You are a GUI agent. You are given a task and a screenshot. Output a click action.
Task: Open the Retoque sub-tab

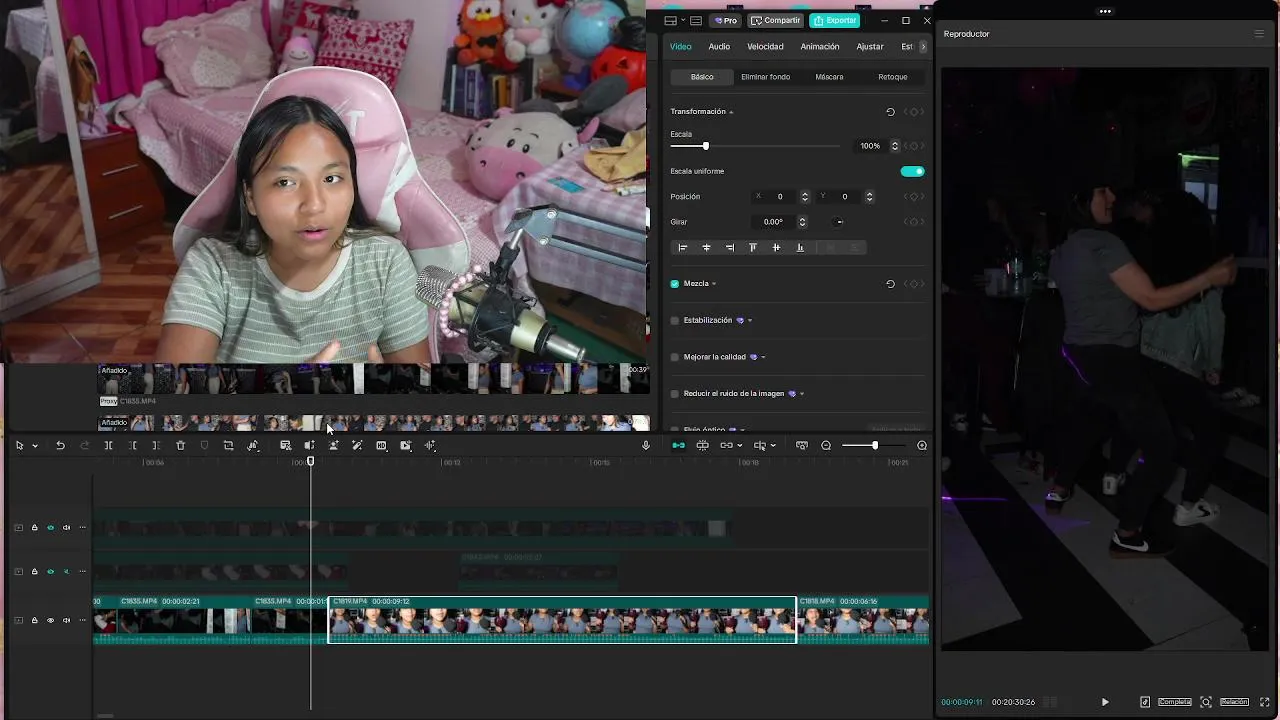point(893,77)
